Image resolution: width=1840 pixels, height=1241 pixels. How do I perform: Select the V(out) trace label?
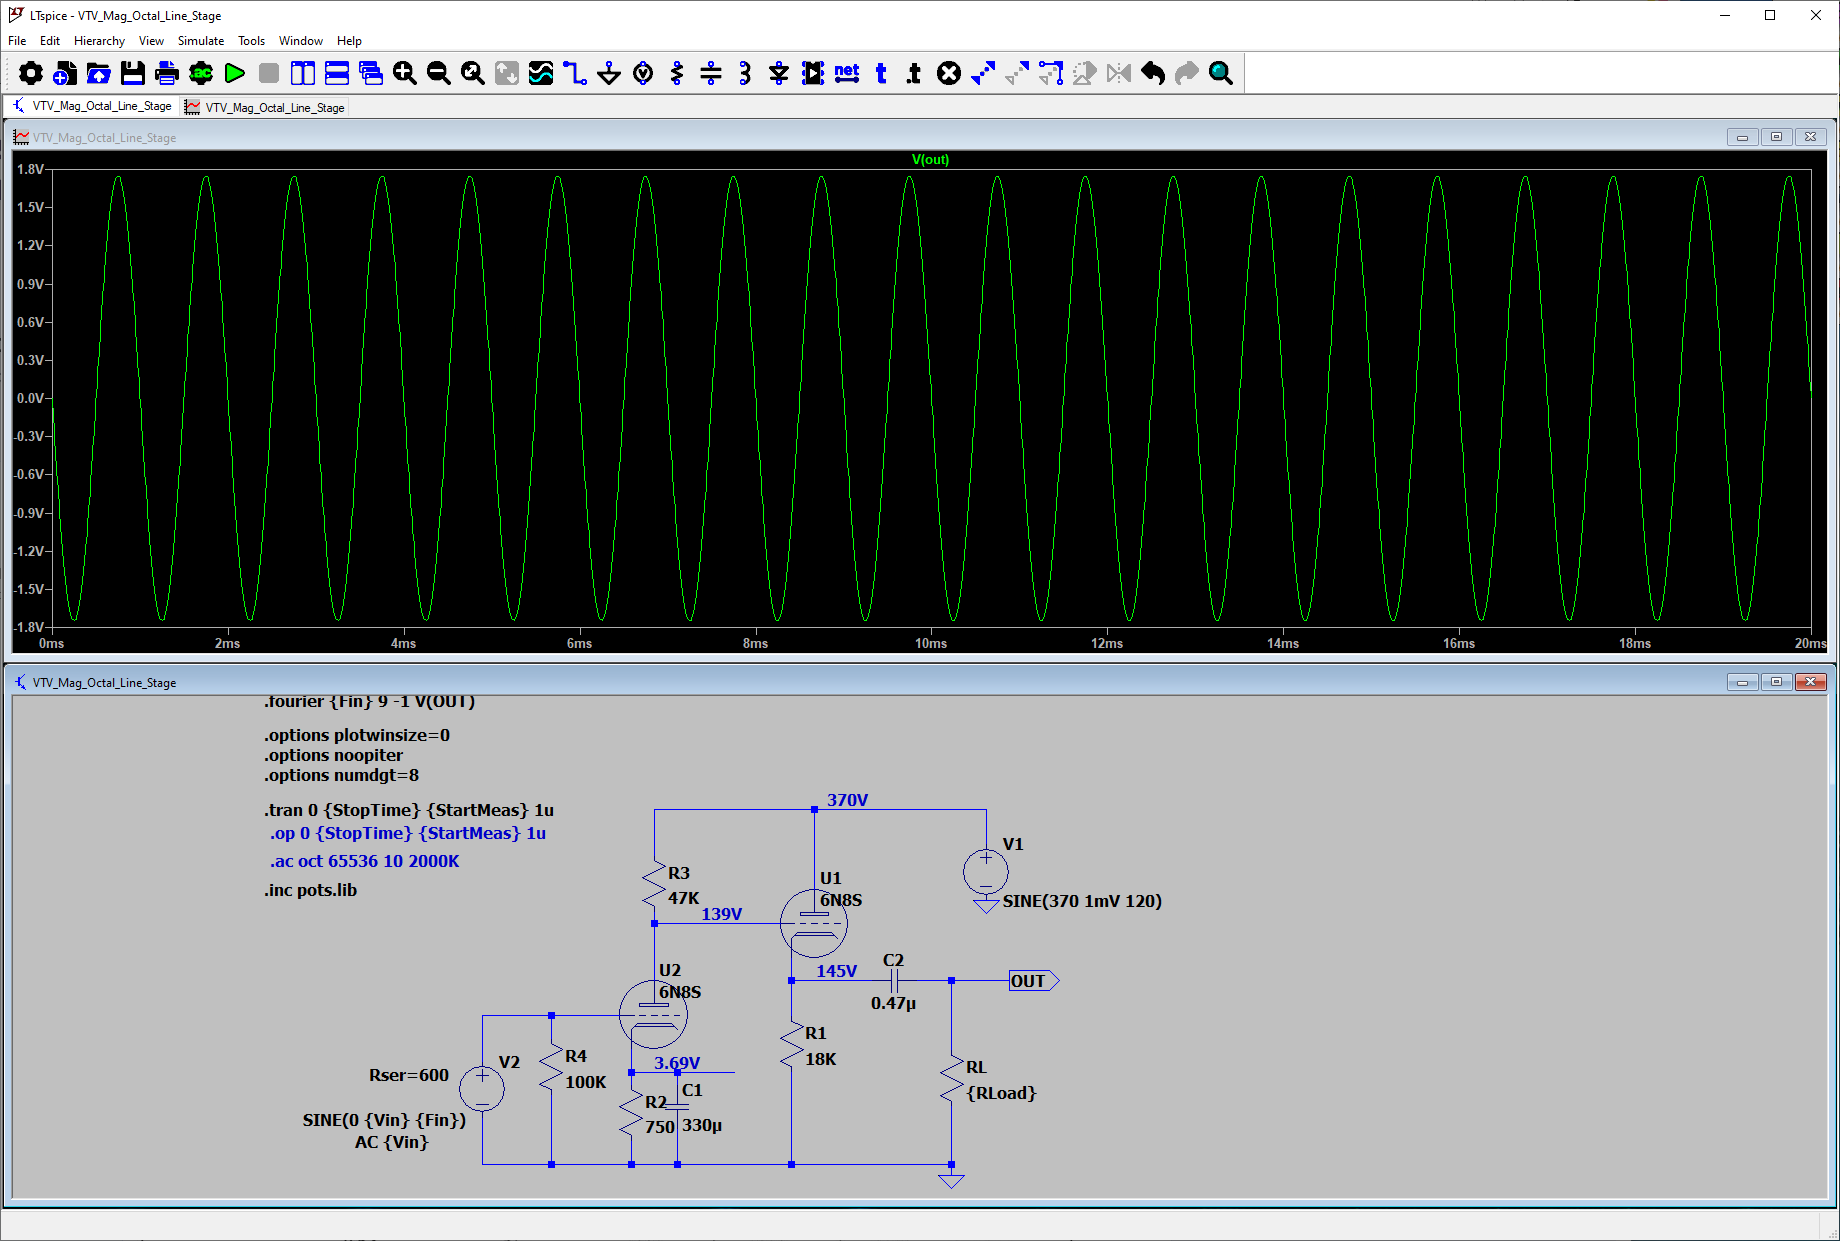930,159
